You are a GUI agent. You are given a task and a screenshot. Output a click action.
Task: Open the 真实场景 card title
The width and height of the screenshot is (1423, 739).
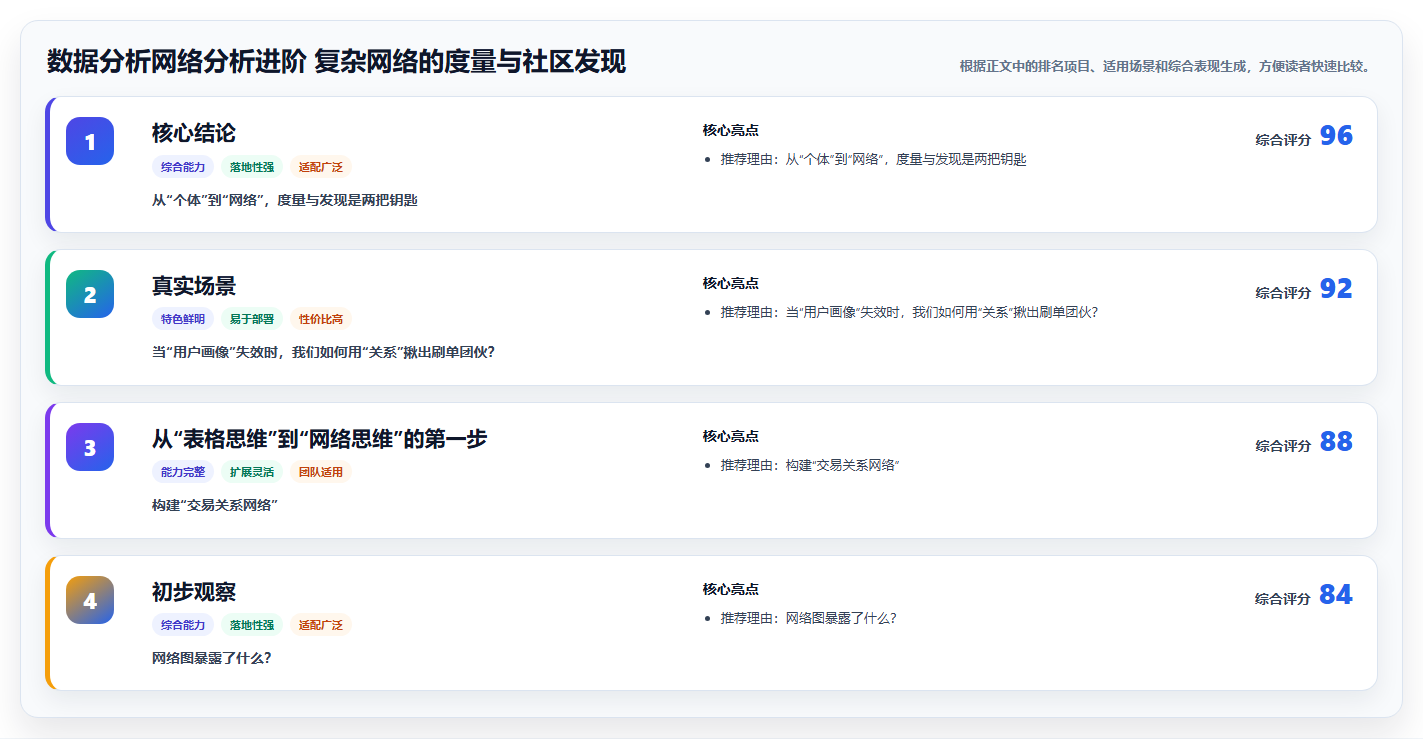(x=194, y=286)
